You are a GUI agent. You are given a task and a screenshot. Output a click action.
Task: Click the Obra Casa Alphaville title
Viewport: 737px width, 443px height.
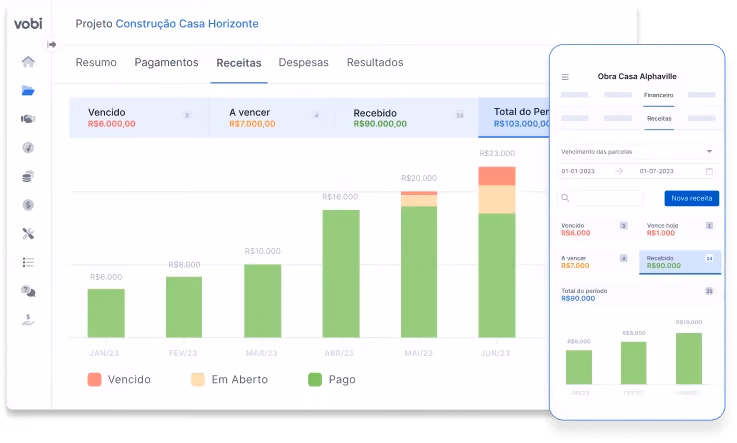coord(637,77)
